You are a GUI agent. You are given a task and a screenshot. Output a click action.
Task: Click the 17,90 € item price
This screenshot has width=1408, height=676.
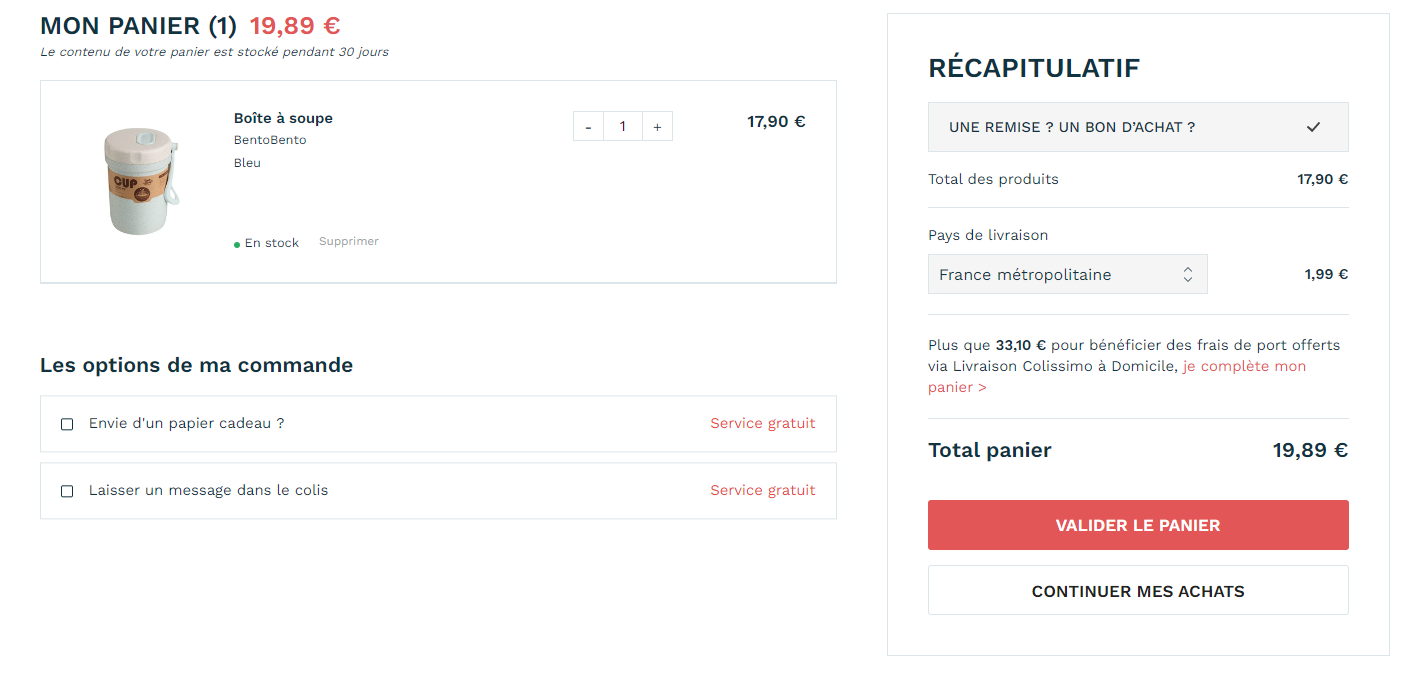tap(776, 122)
